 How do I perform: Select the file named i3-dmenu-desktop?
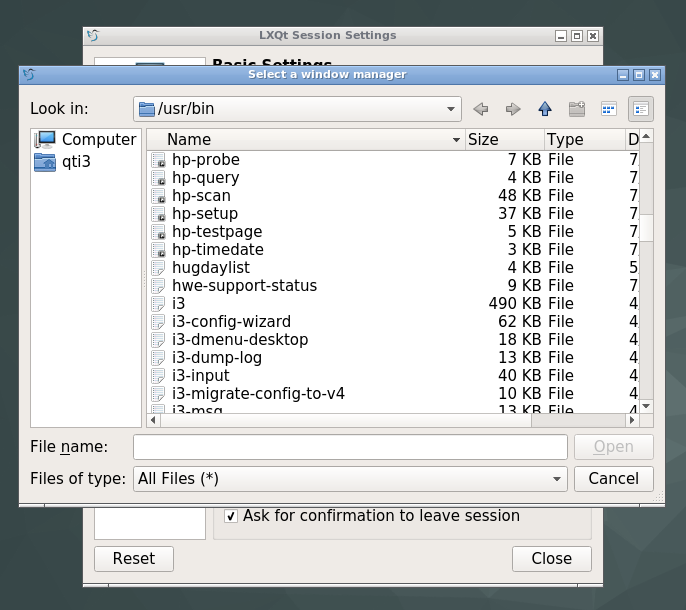point(240,340)
